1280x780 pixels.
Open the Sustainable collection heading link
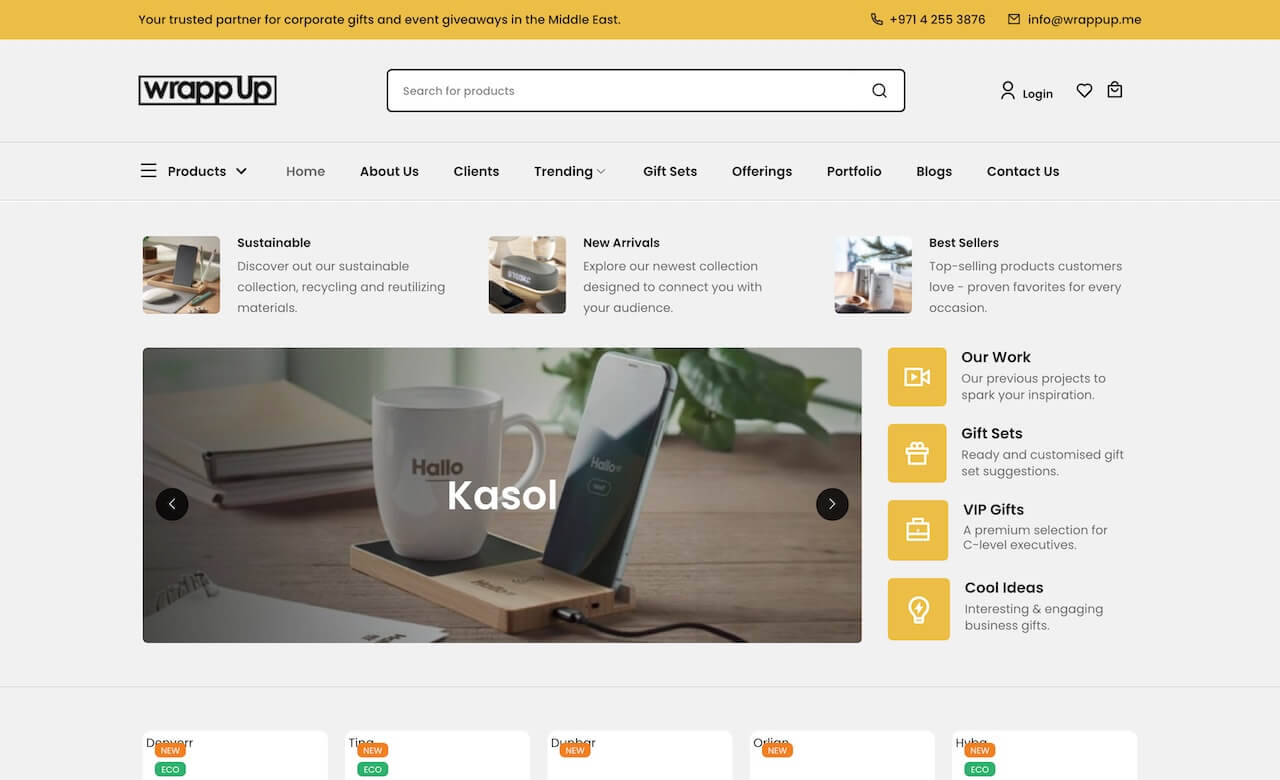pos(274,242)
